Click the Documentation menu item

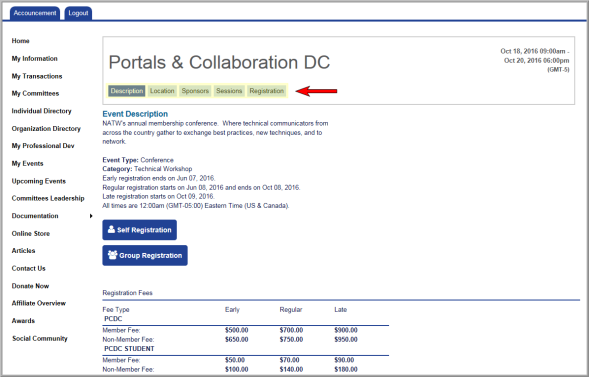(x=35, y=216)
